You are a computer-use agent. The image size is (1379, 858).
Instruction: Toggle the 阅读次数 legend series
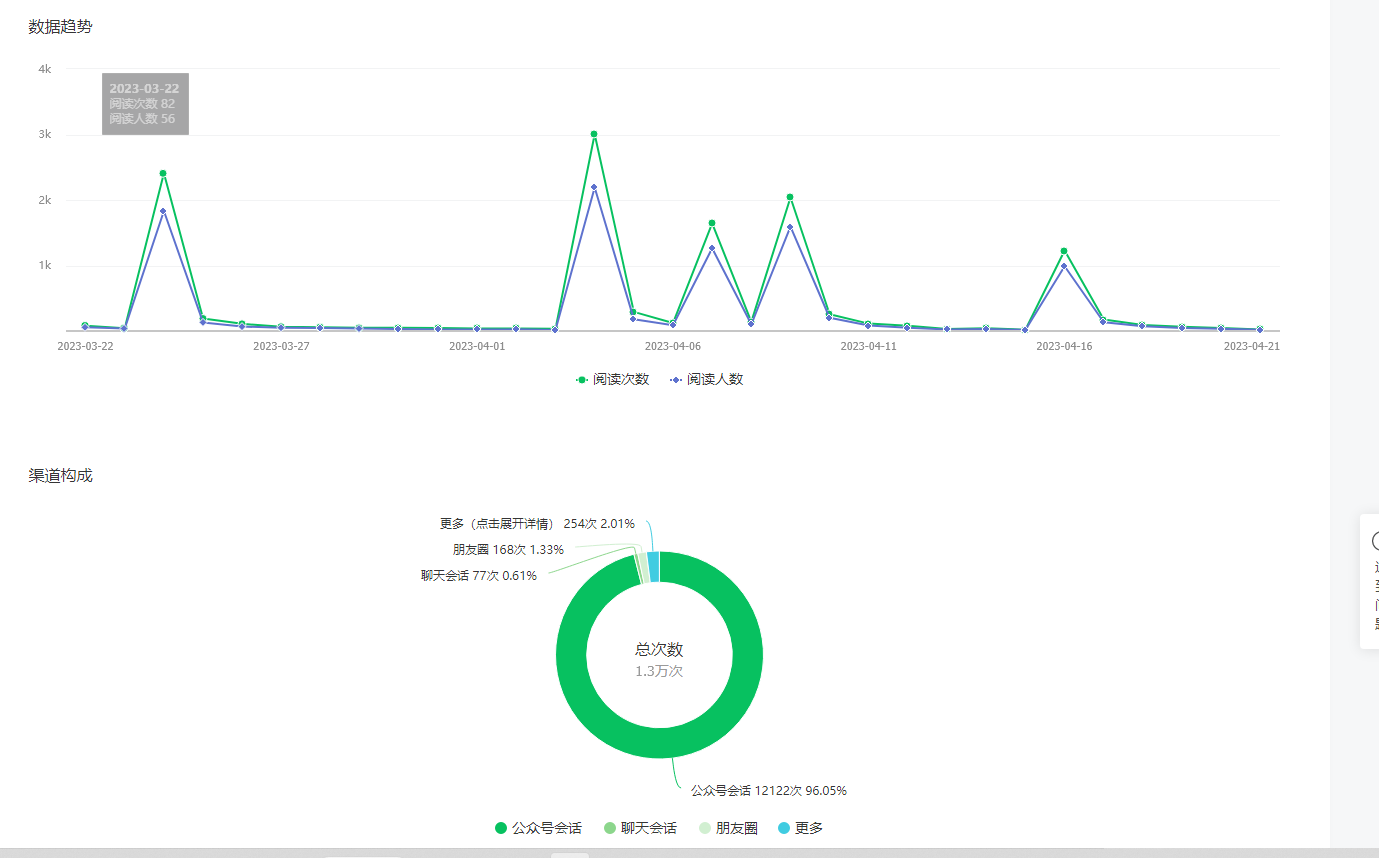click(x=613, y=379)
